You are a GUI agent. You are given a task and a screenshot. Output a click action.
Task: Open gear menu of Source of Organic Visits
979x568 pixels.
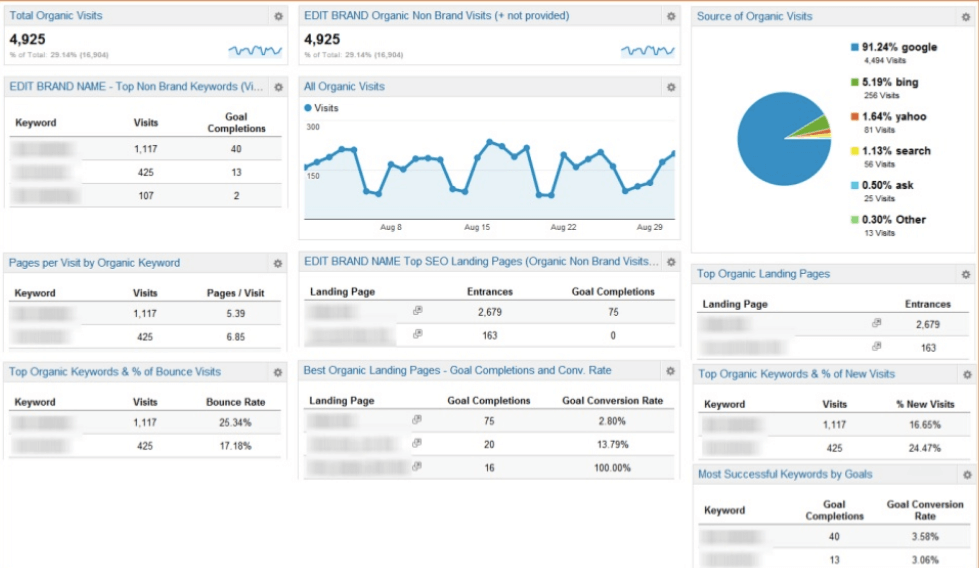pyautogui.click(x=966, y=17)
